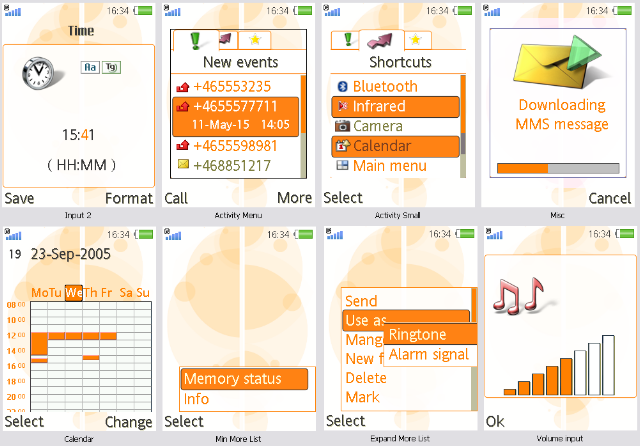Choose Main menu shortcut entry
This screenshot has height=446, width=640.
tap(396, 166)
